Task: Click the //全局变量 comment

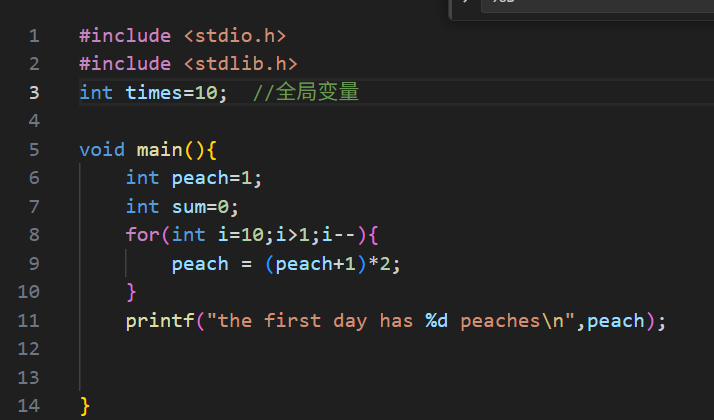Action: (306, 92)
